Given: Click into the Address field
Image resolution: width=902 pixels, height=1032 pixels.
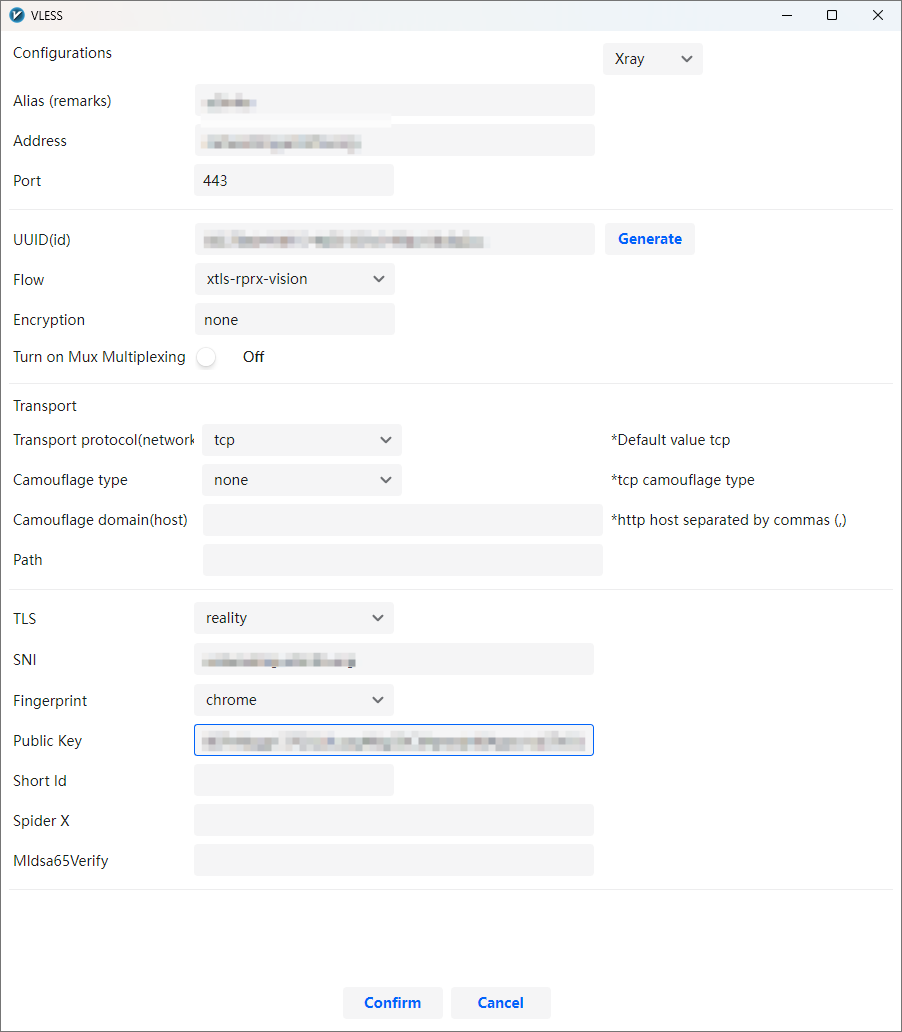Looking at the screenshot, I should click(x=394, y=141).
